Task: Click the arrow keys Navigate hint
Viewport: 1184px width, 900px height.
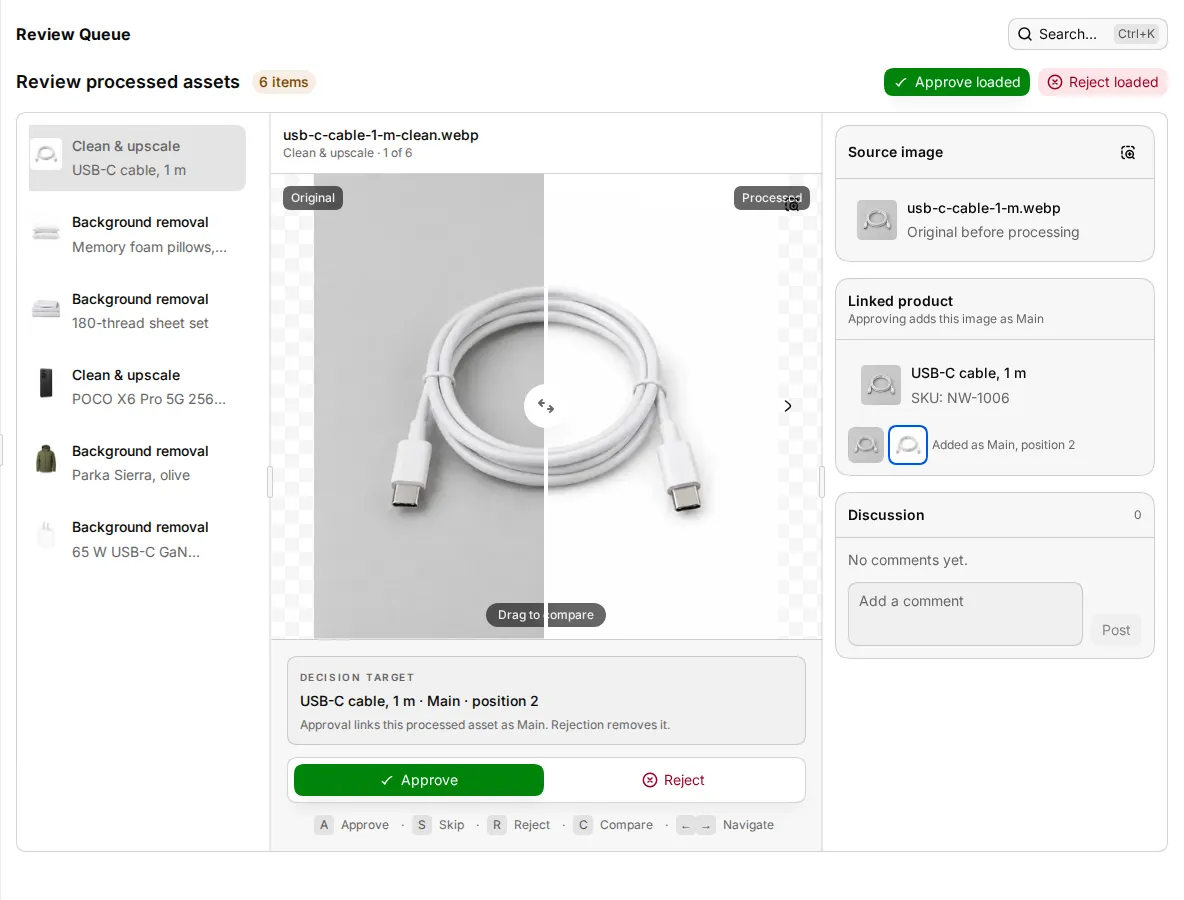Action: point(726,824)
